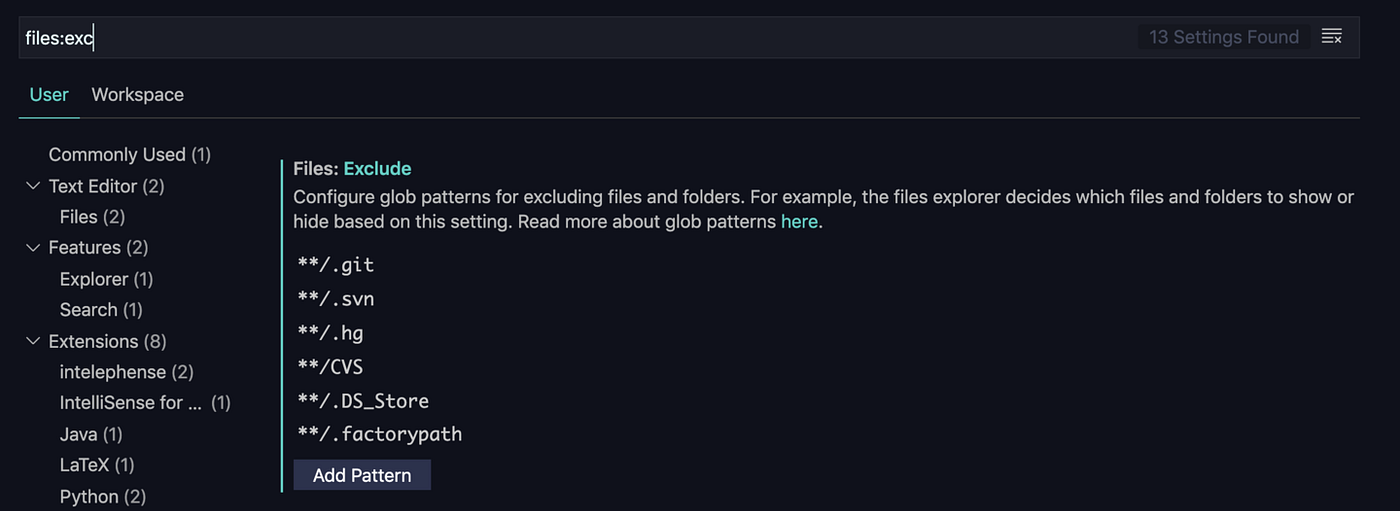Select the intelephense extension settings
Image resolution: width=1400 pixels, height=511 pixels.
point(127,372)
